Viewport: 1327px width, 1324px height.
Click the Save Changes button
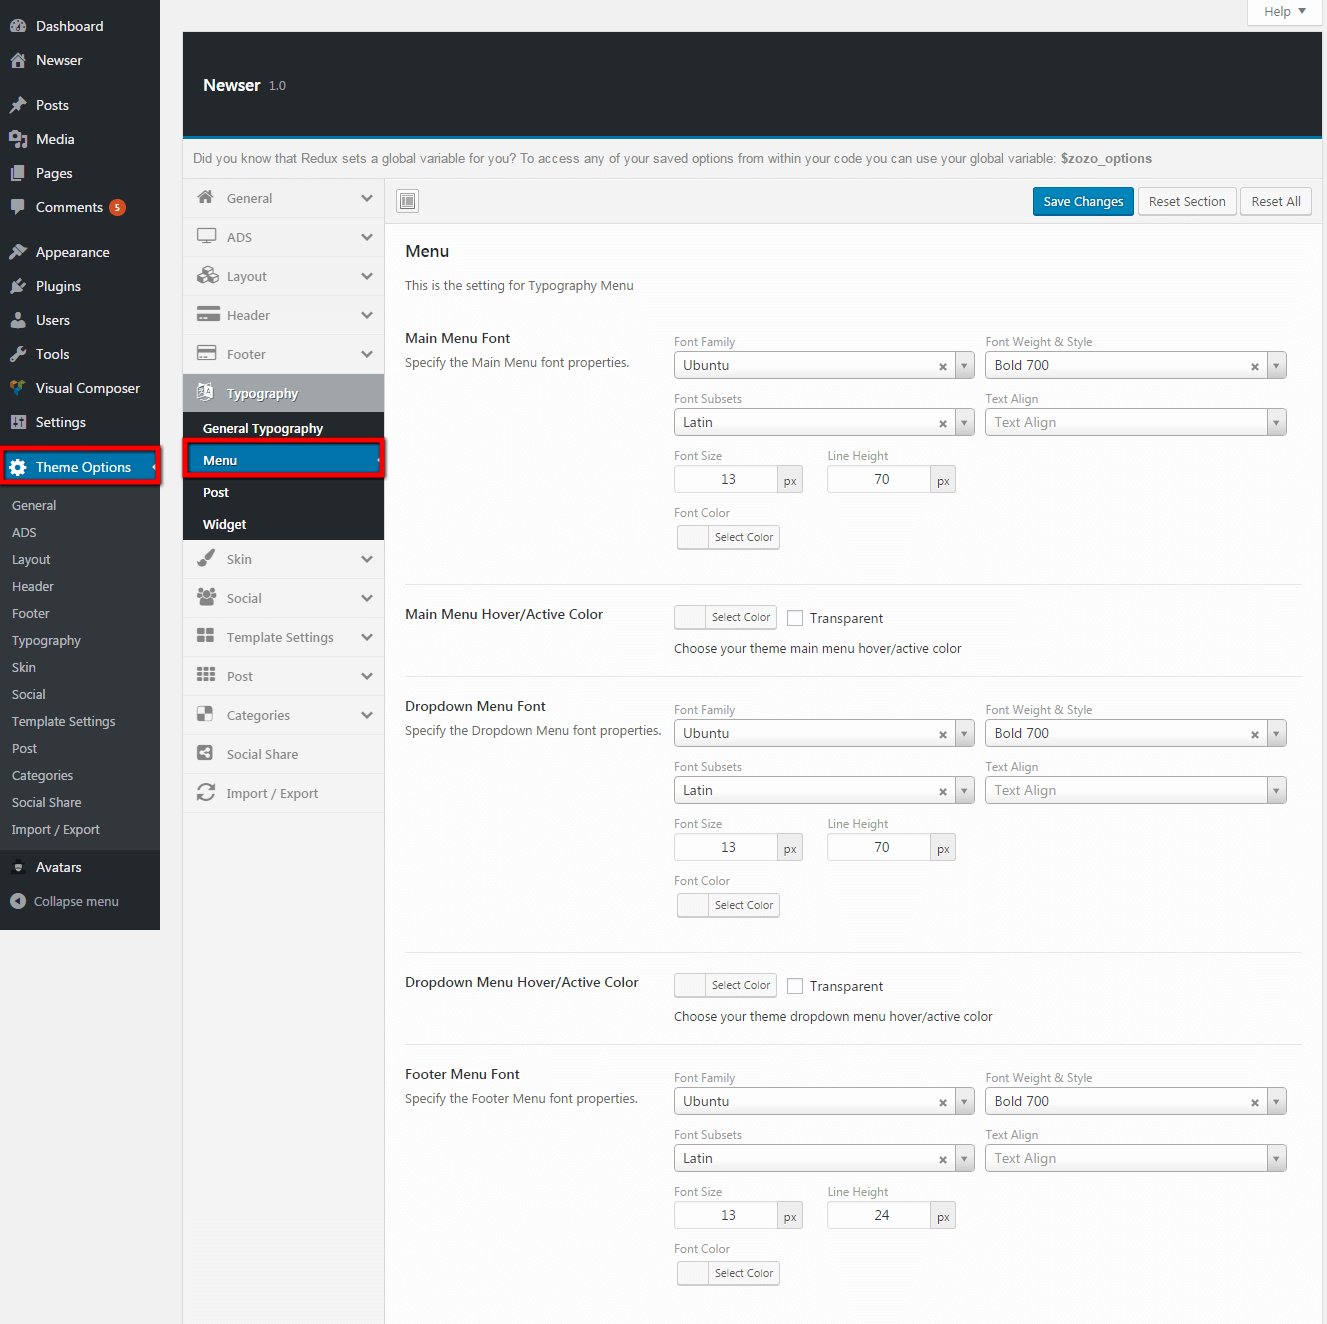point(1083,201)
